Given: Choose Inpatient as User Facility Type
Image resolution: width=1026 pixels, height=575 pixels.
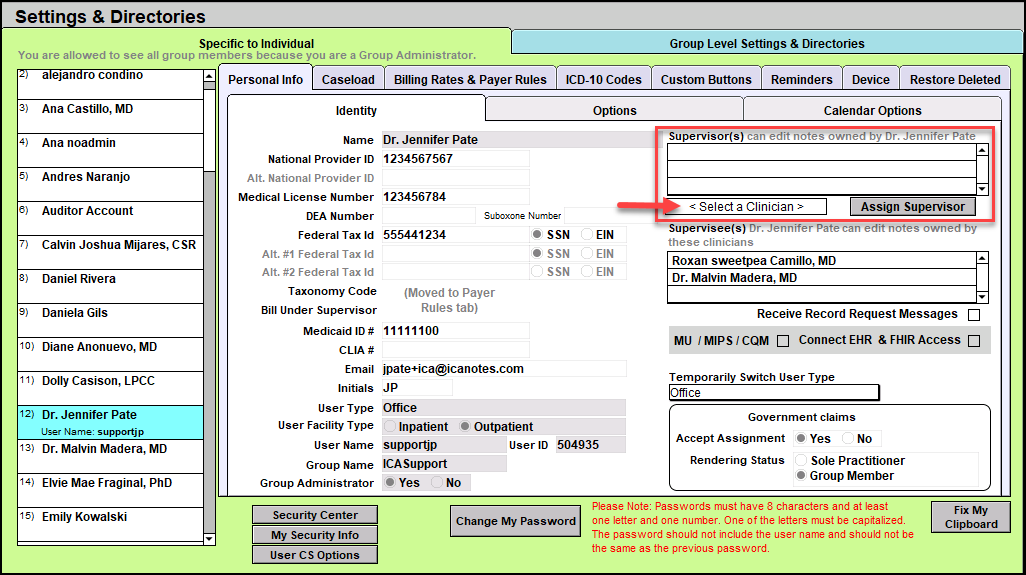Looking at the screenshot, I should (x=390, y=427).
